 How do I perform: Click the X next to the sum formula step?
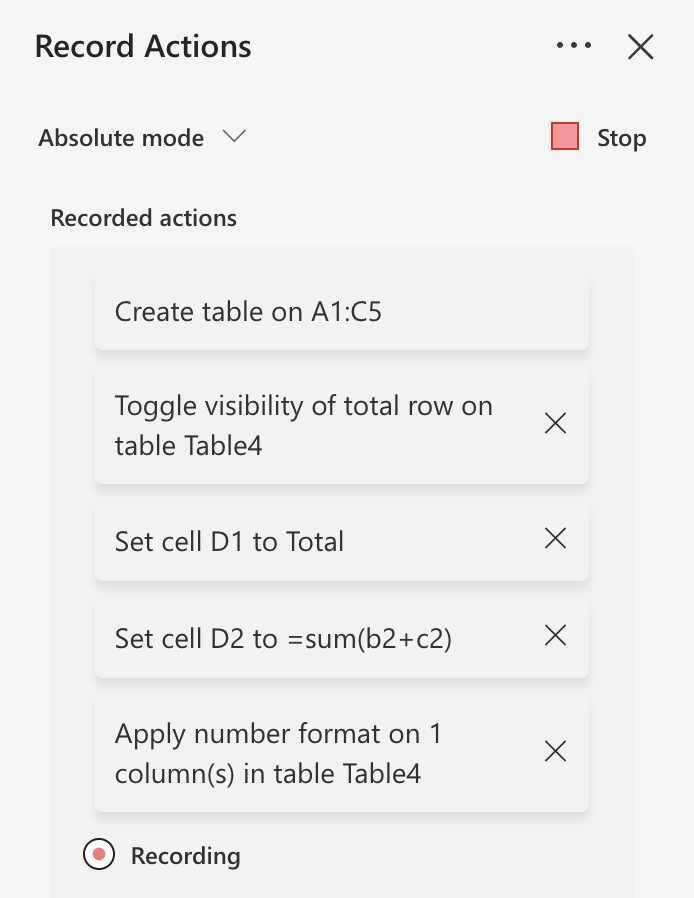click(555, 635)
